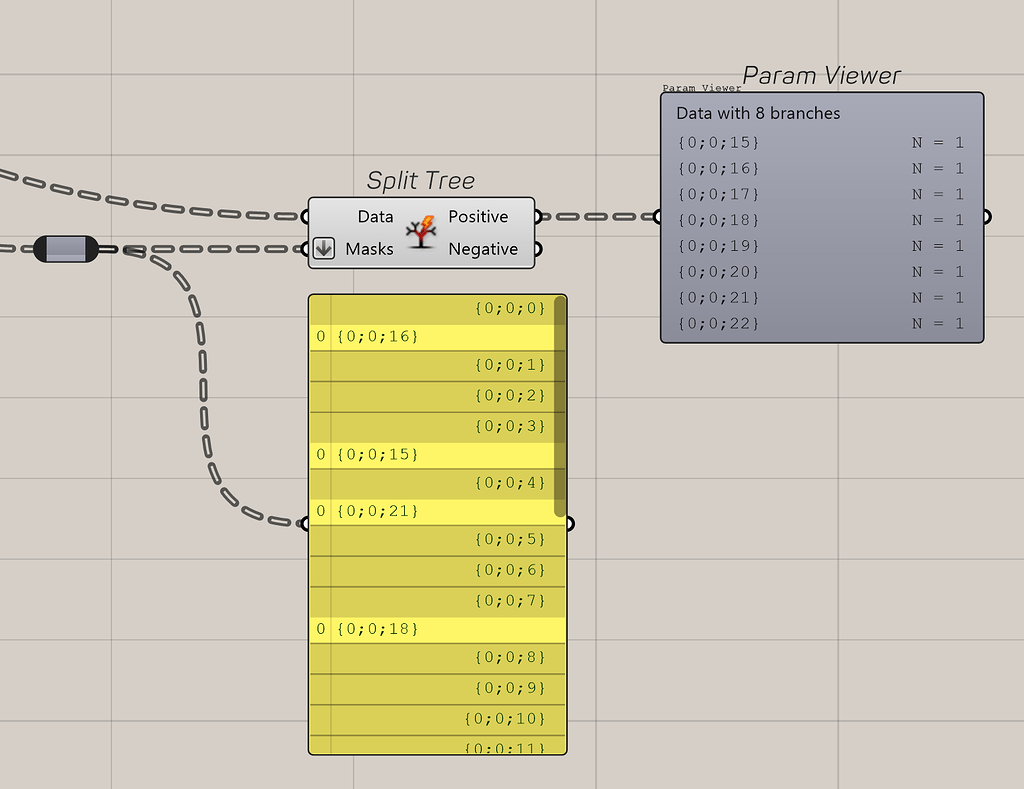Click the Split Tree name label

(x=421, y=181)
